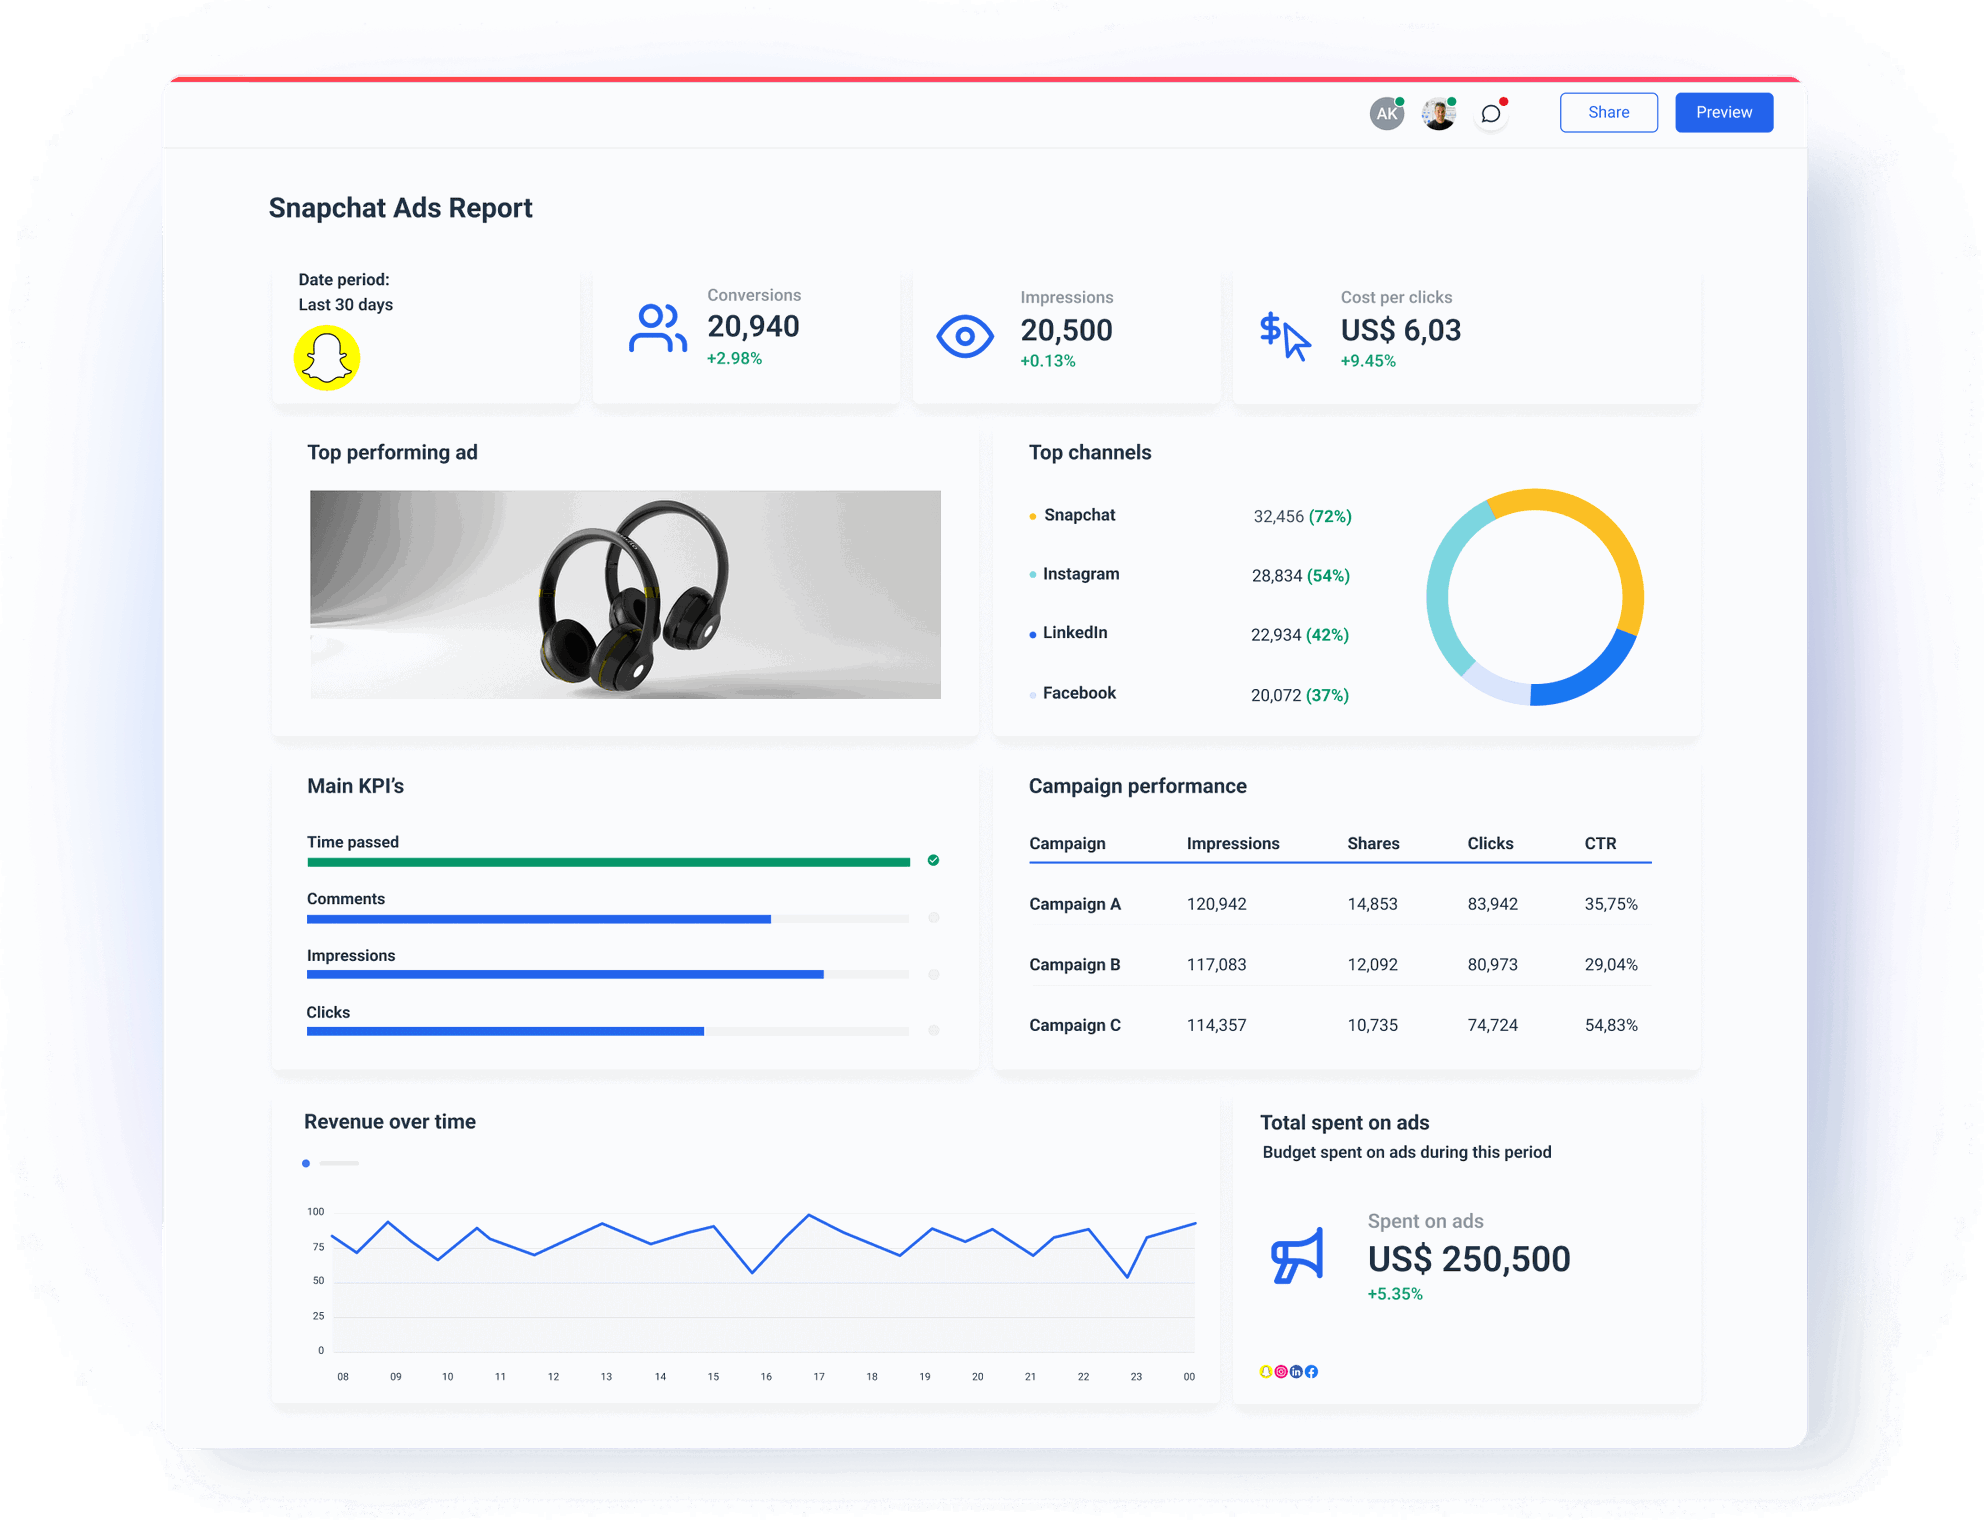The width and height of the screenshot is (1984, 1524).
Task: Expand the revenue series legend dot
Action: point(307,1163)
